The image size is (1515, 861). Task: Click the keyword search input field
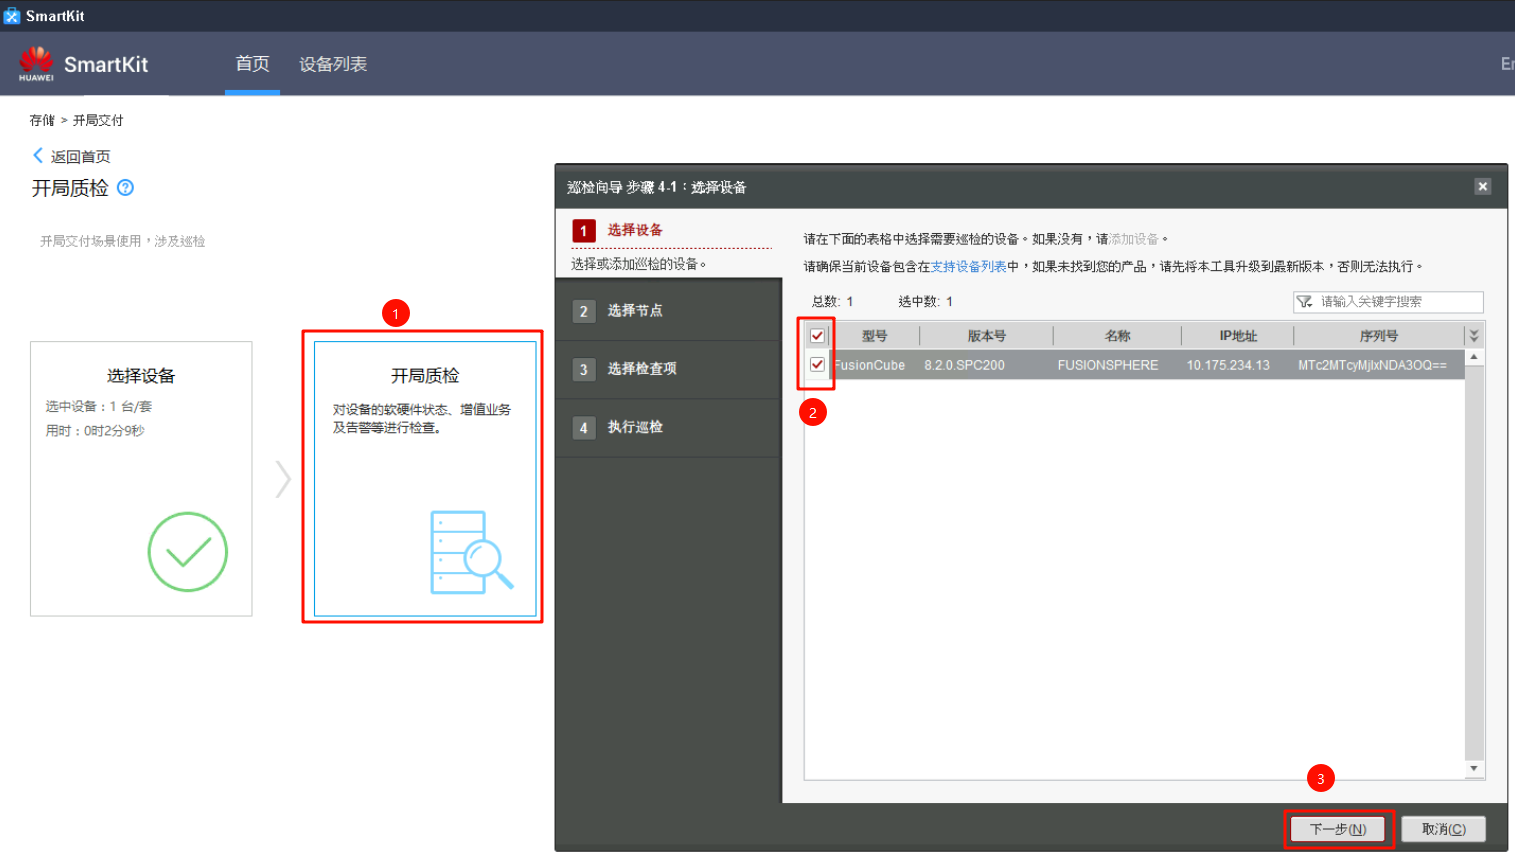[x=1398, y=302]
